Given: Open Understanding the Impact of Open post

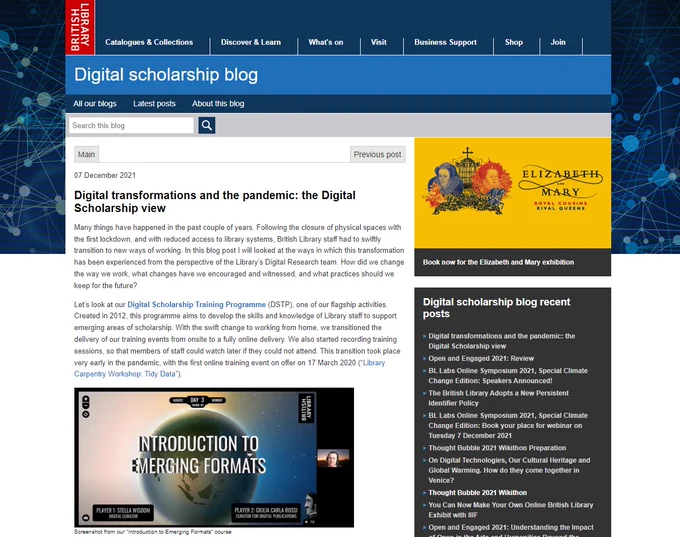Looking at the screenshot, I should [x=511, y=530].
